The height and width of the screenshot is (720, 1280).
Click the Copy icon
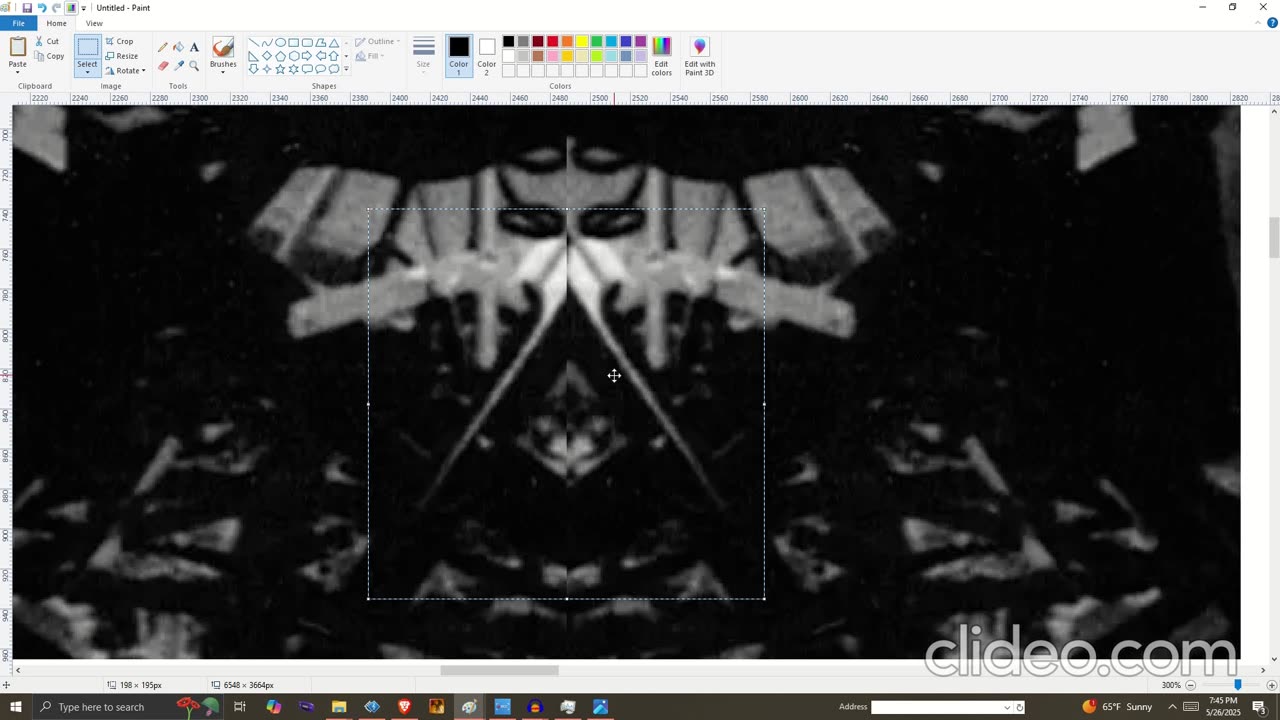39,56
